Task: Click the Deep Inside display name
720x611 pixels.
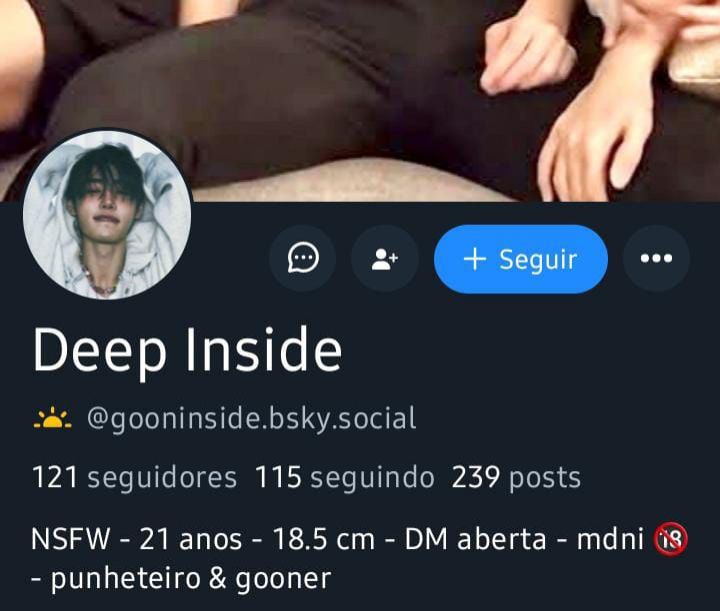Action: coord(187,351)
